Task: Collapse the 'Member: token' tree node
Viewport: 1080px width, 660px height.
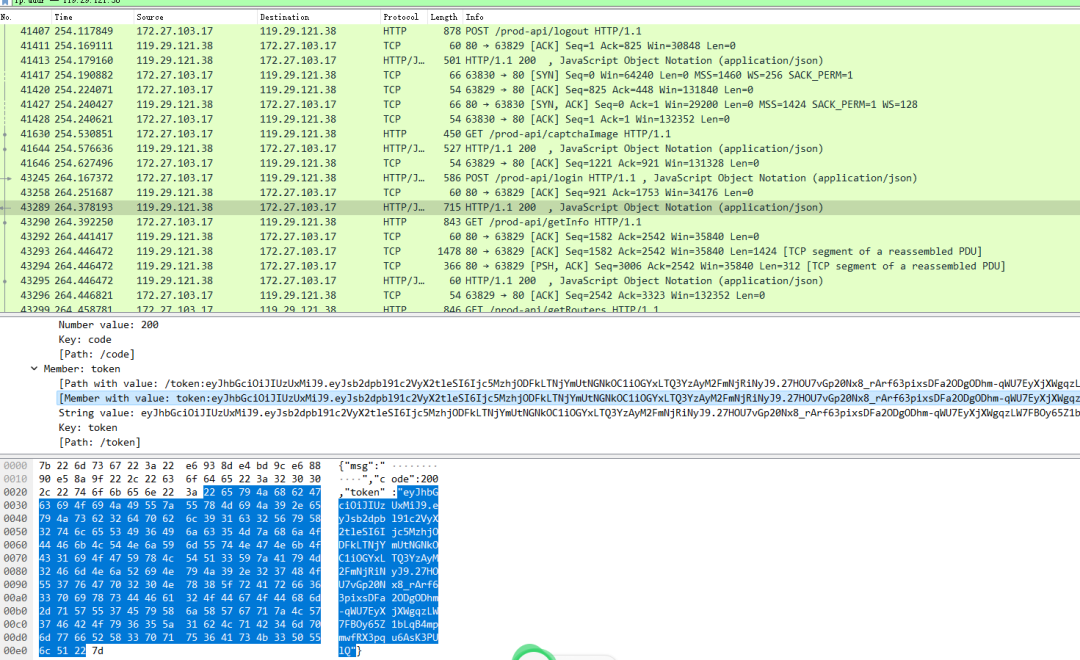Action: coord(34,369)
